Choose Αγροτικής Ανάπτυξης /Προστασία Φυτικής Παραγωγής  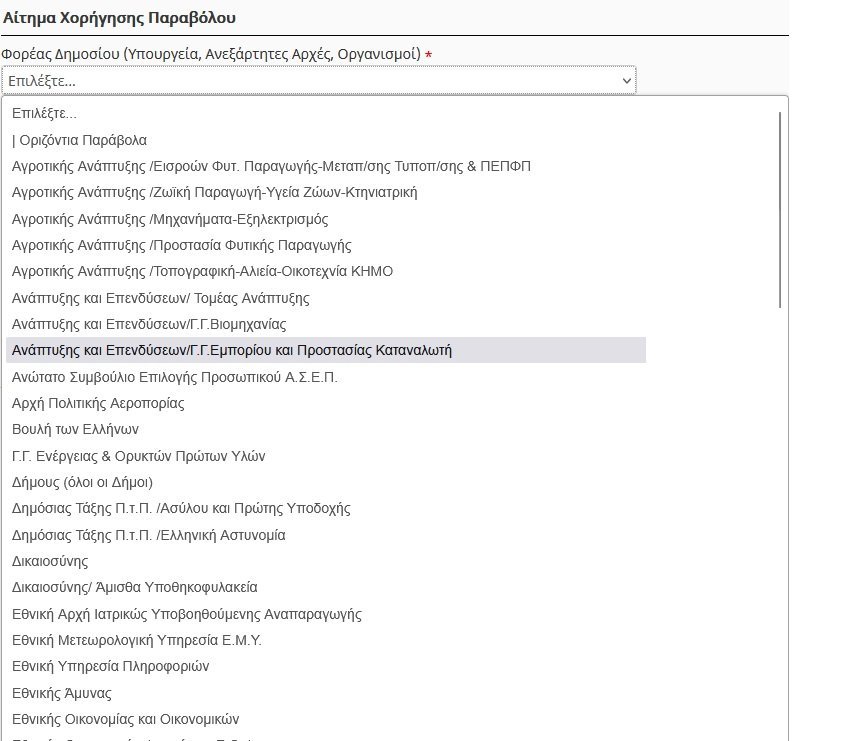point(181,245)
